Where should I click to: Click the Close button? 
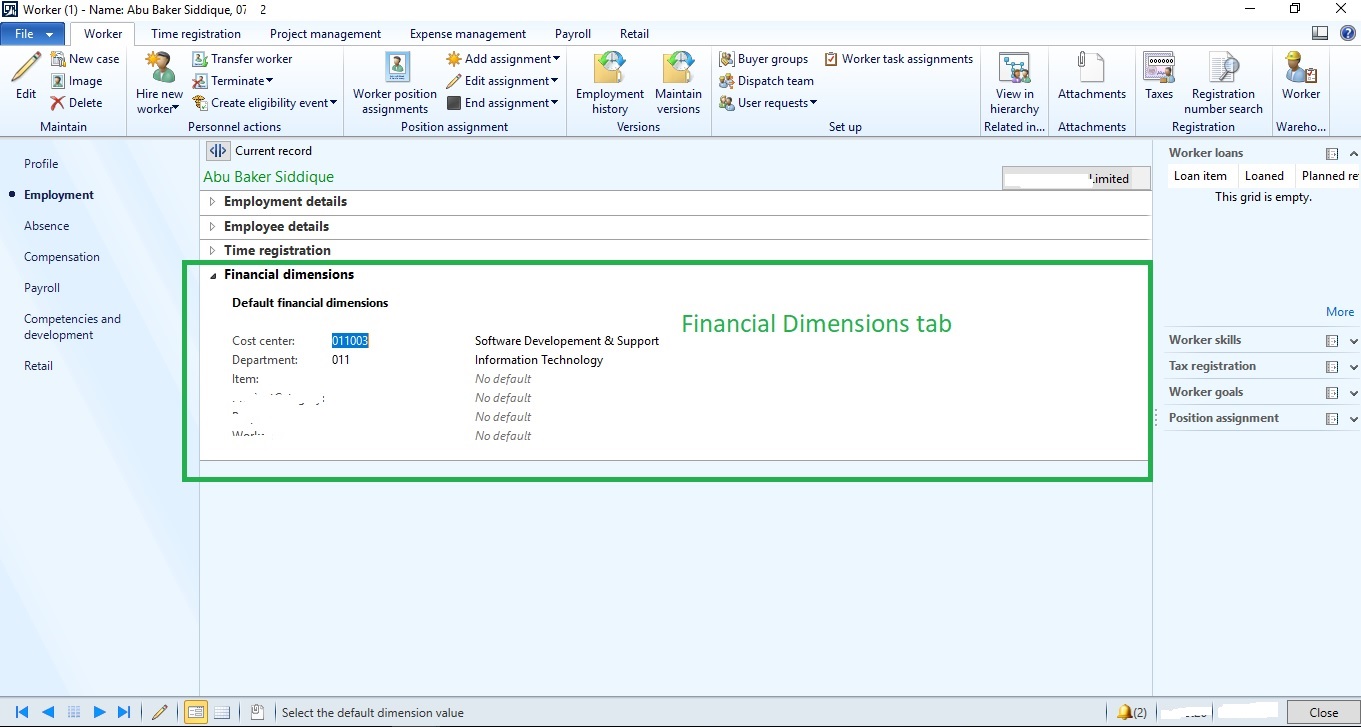pos(1323,712)
